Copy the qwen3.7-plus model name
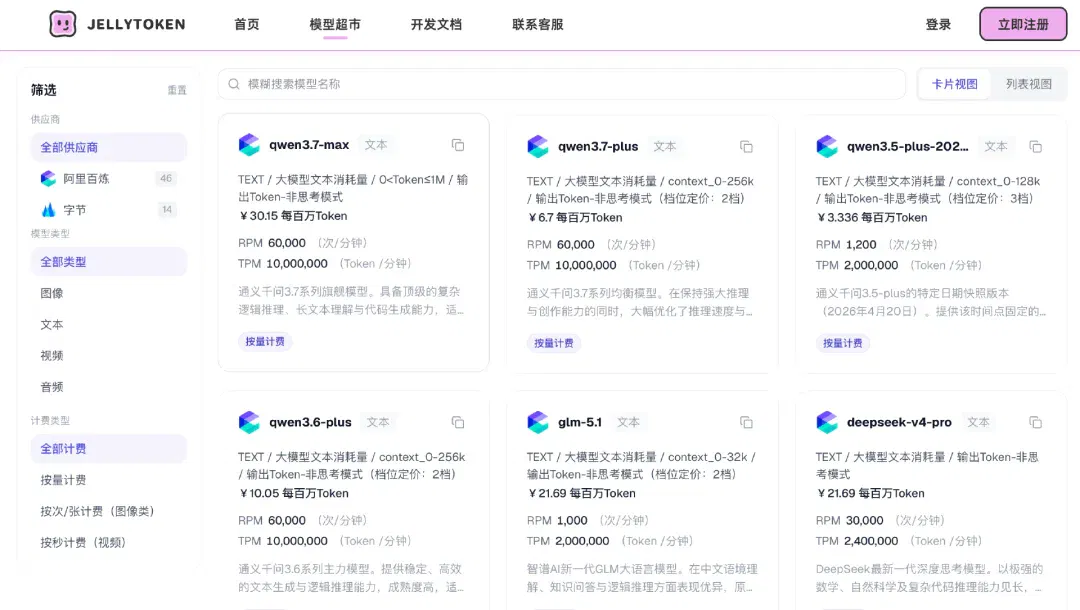1080x610 pixels. pos(746,147)
